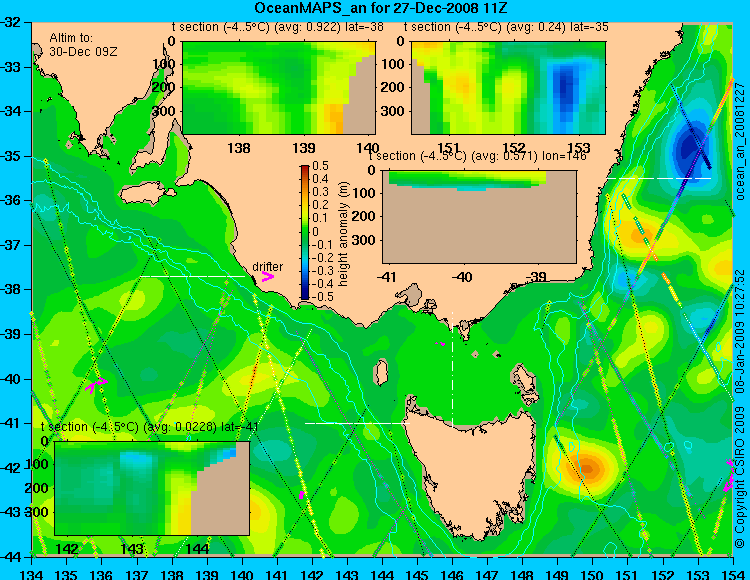Viewport: 750px width, 580px height.
Task: Click the magenta drifter marker at the right map edge
Action: pos(729,475)
